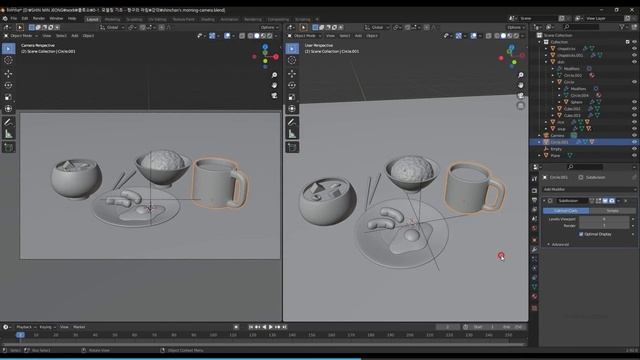Remove the Subdivision modifier with X button
Viewport: 640px width, 360px height.
pyautogui.click(x=626, y=201)
